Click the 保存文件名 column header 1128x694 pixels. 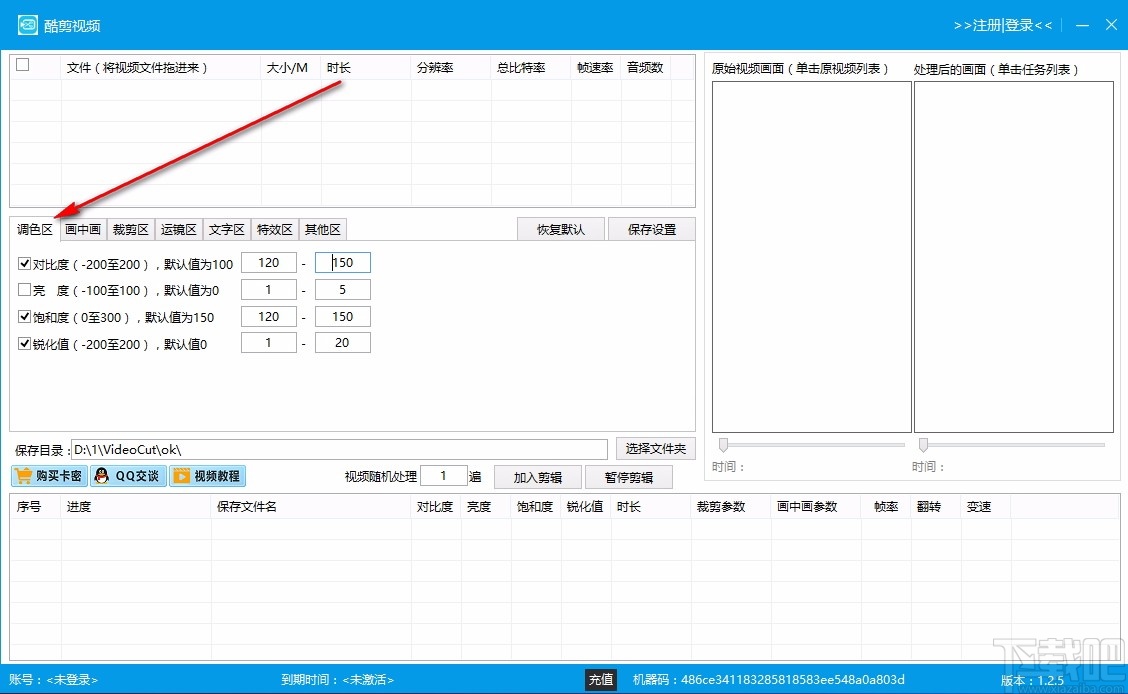pyautogui.click(x=311, y=507)
